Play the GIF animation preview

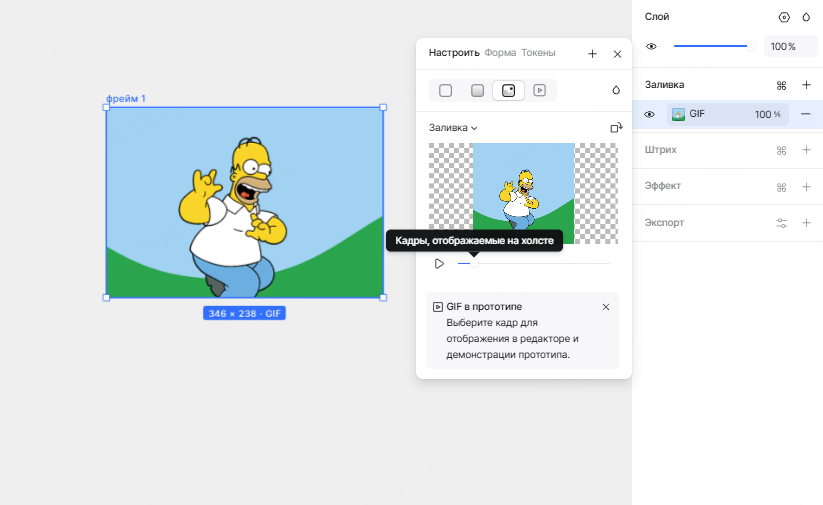coord(439,263)
